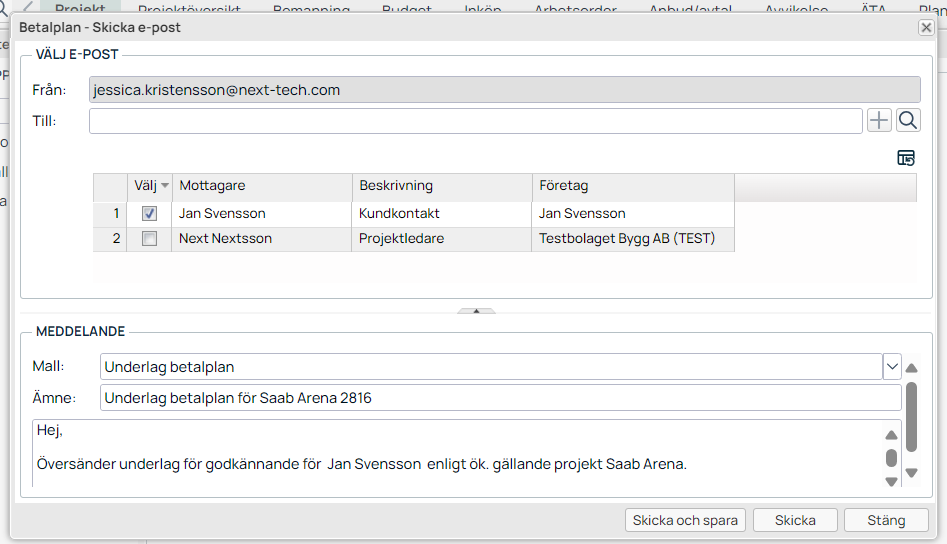Image resolution: width=947 pixels, height=544 pixels.
Task: Sort by the Företag column header
Action: click(x=633, y=186)
